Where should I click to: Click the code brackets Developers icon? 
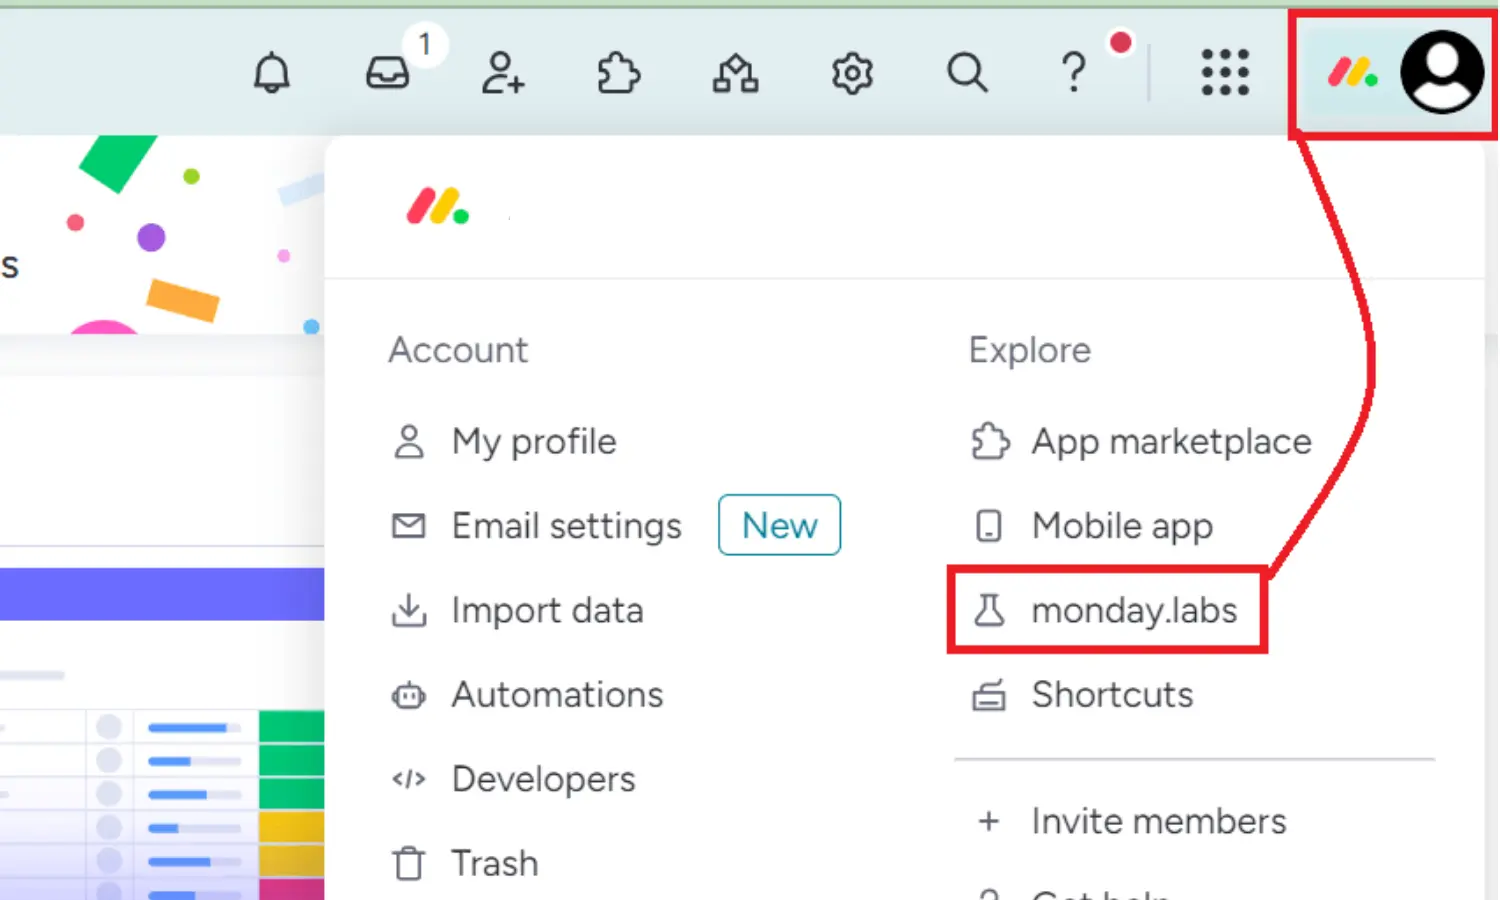coord(408,779)
